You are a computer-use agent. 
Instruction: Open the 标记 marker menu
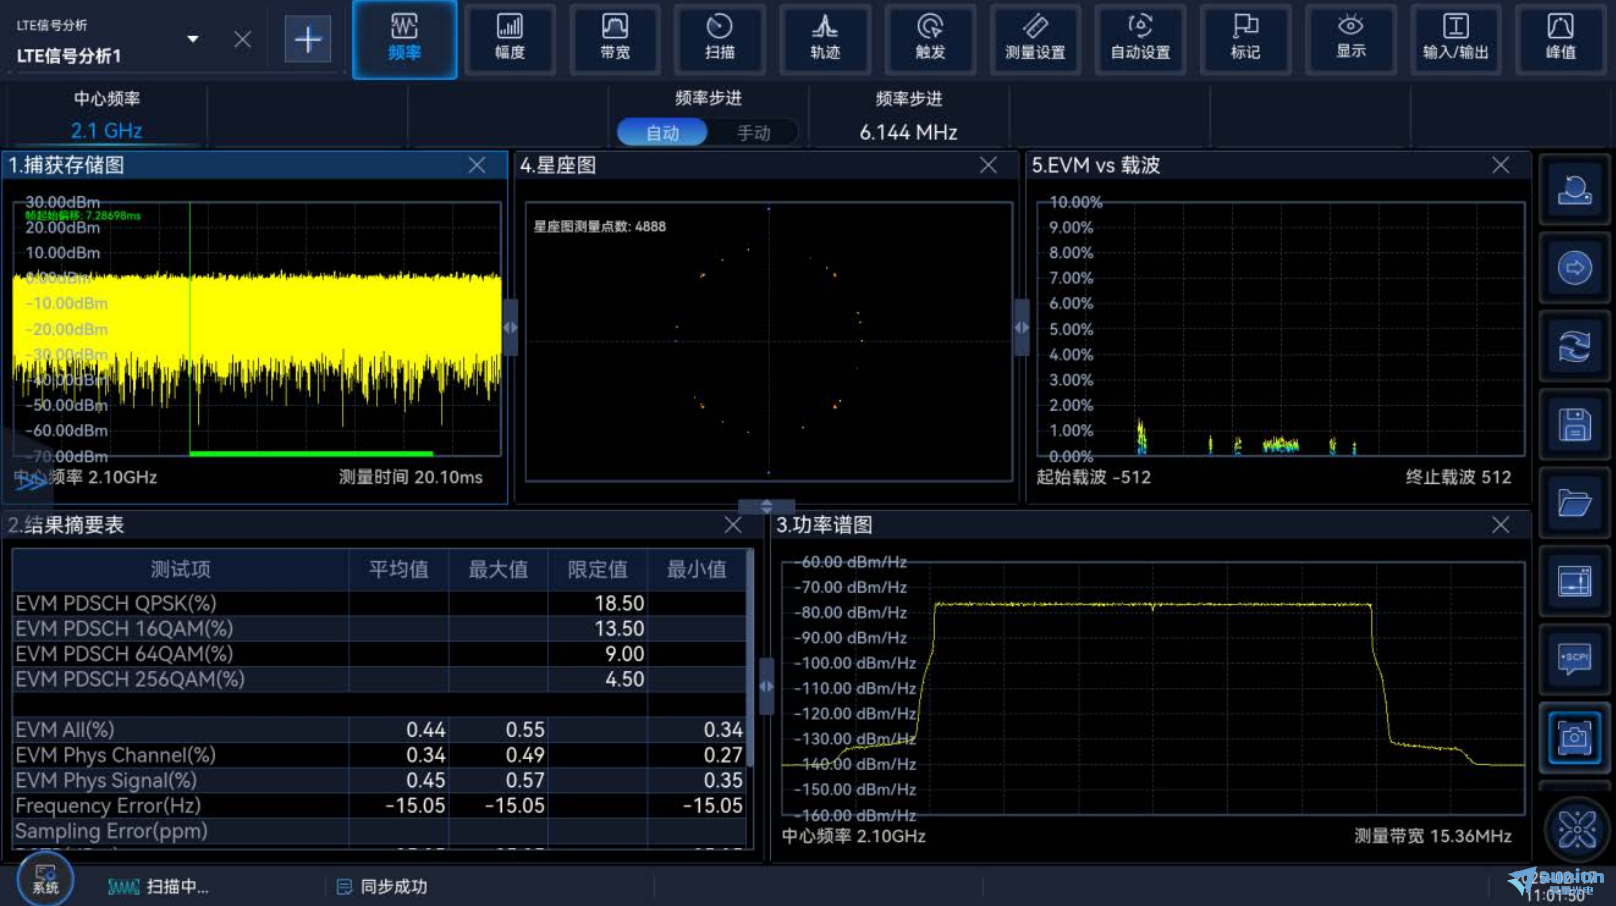coord(1245,39)
